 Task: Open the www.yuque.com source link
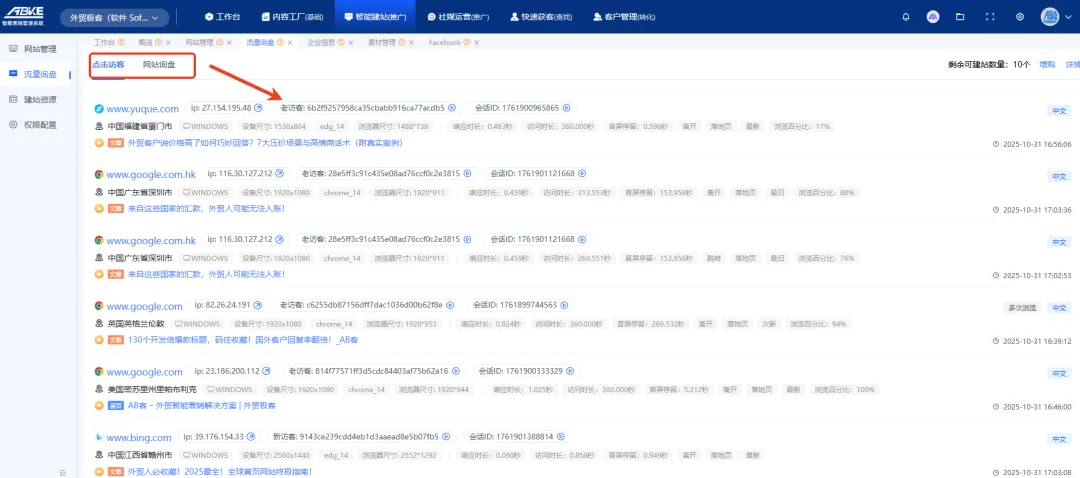point(142,109)
